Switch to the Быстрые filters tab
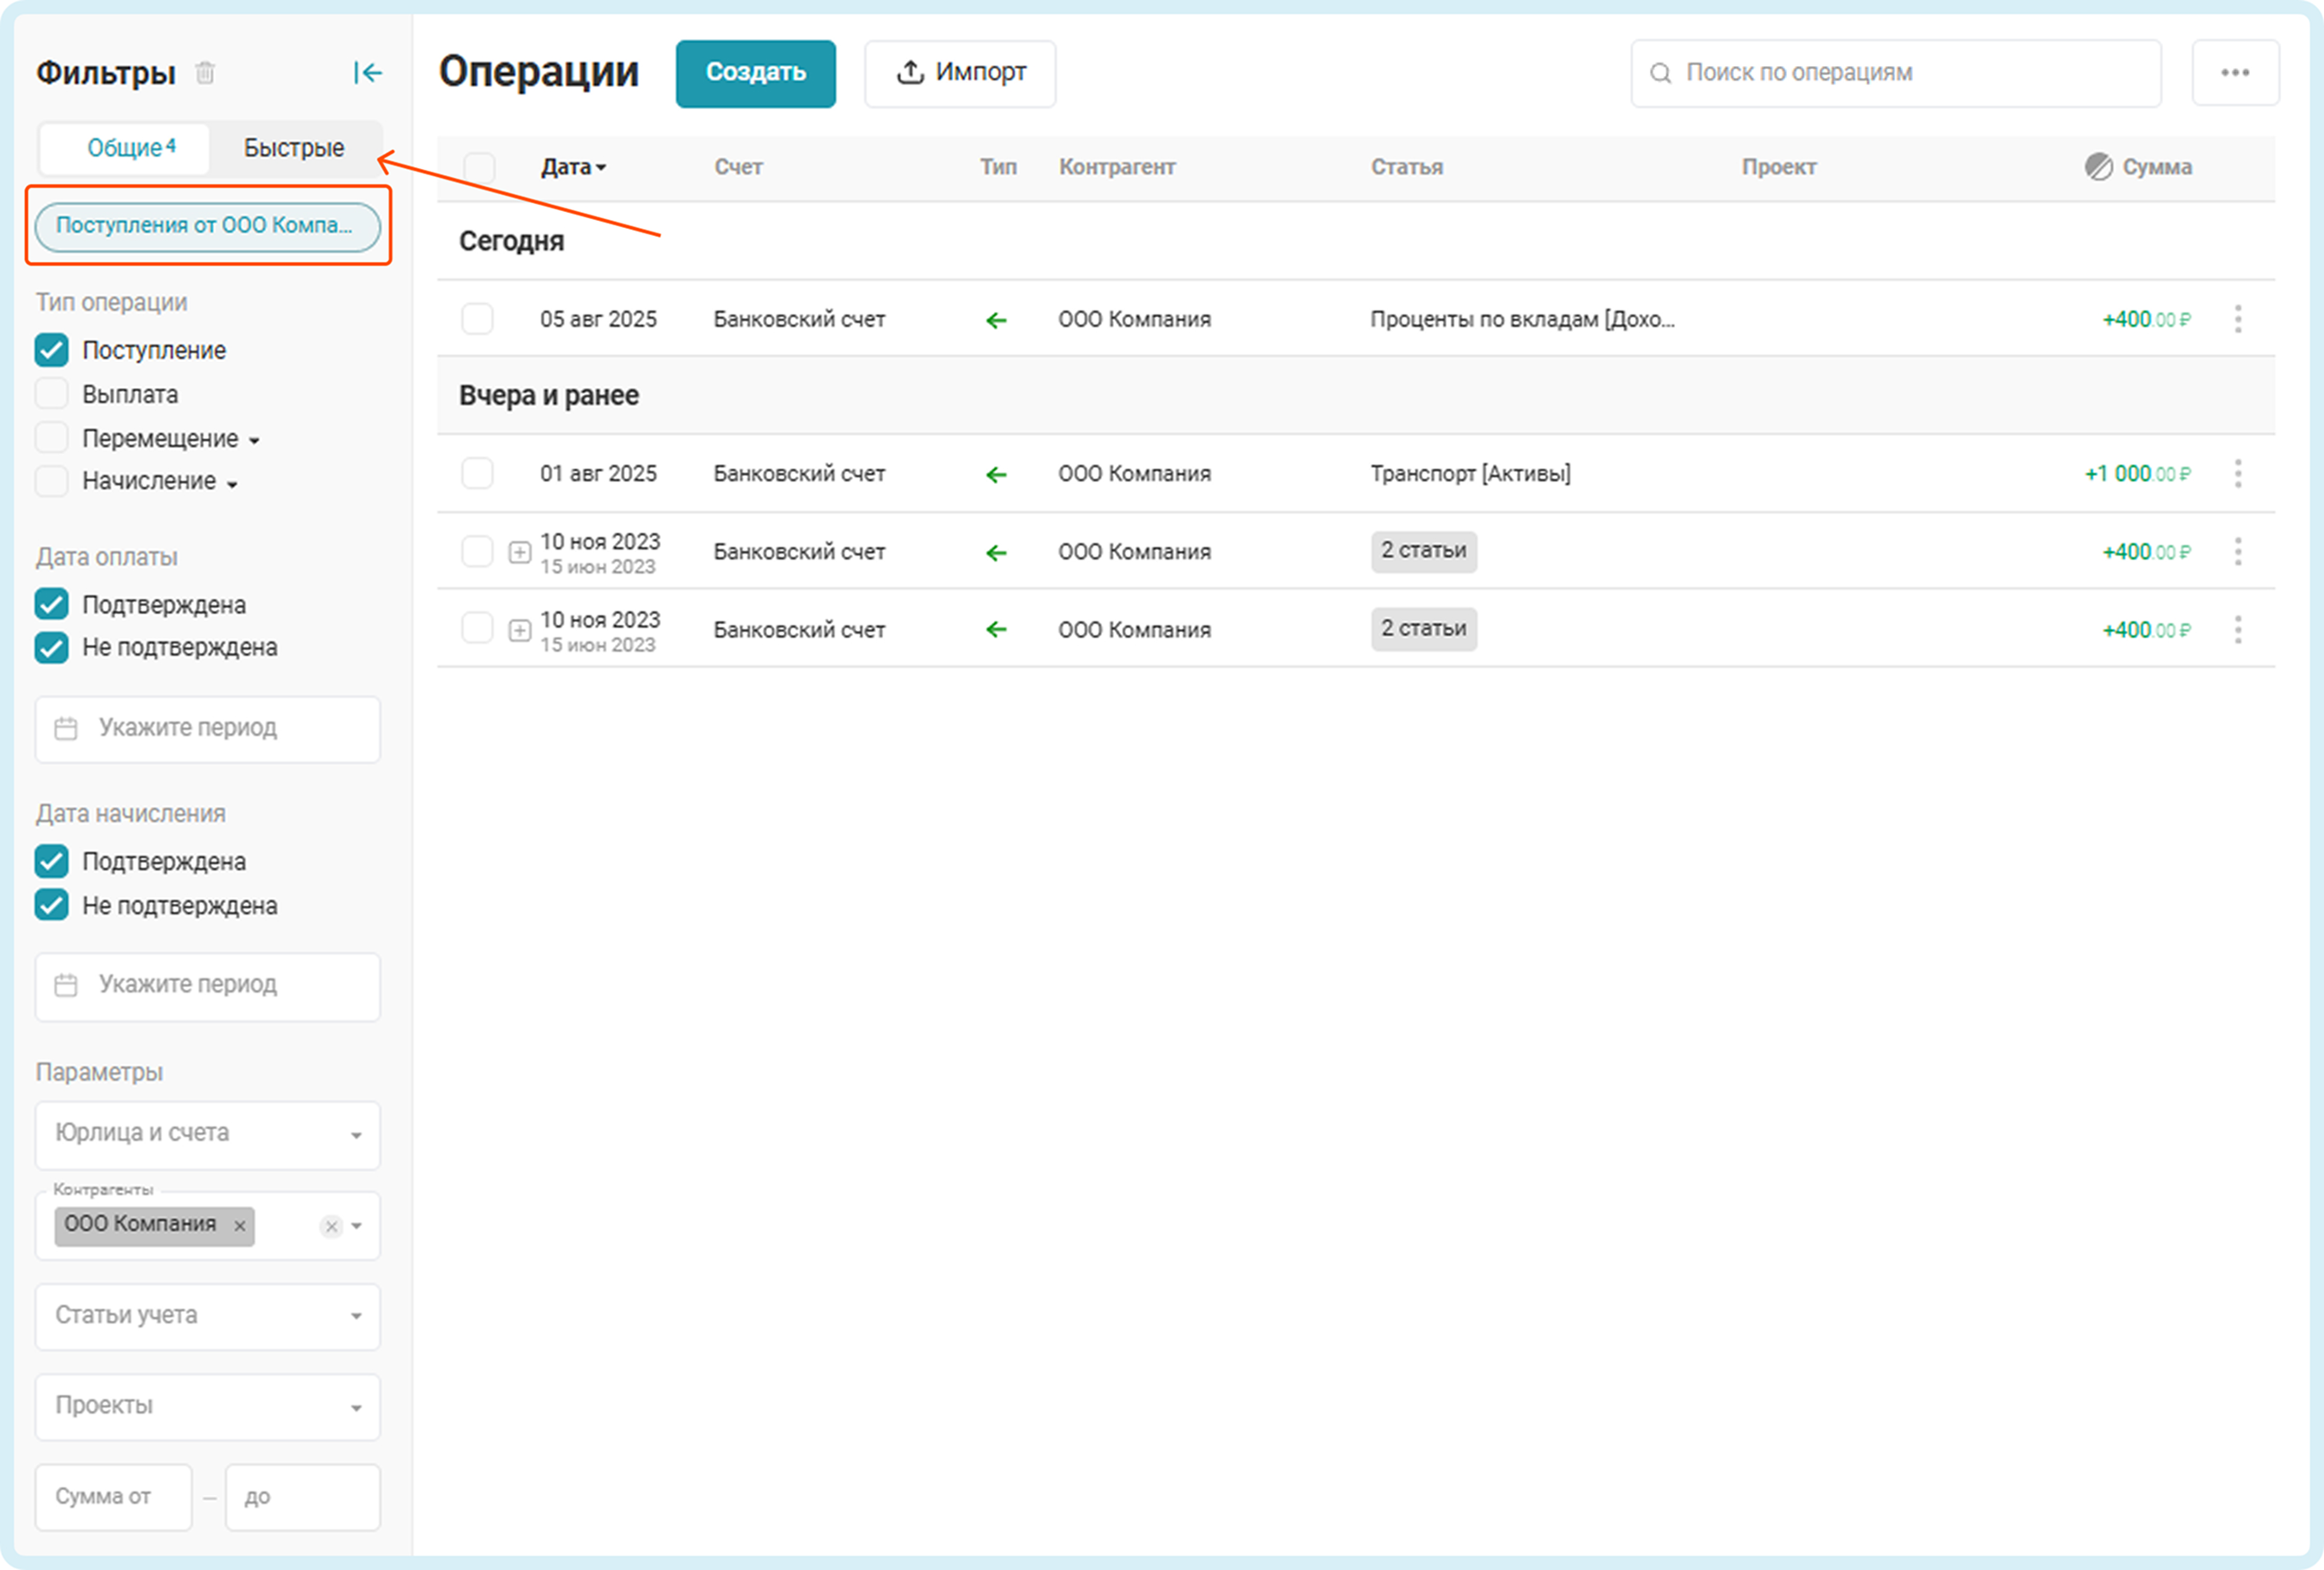The width and height of the screenshot is (2324, 1570). tap(294, 148)
